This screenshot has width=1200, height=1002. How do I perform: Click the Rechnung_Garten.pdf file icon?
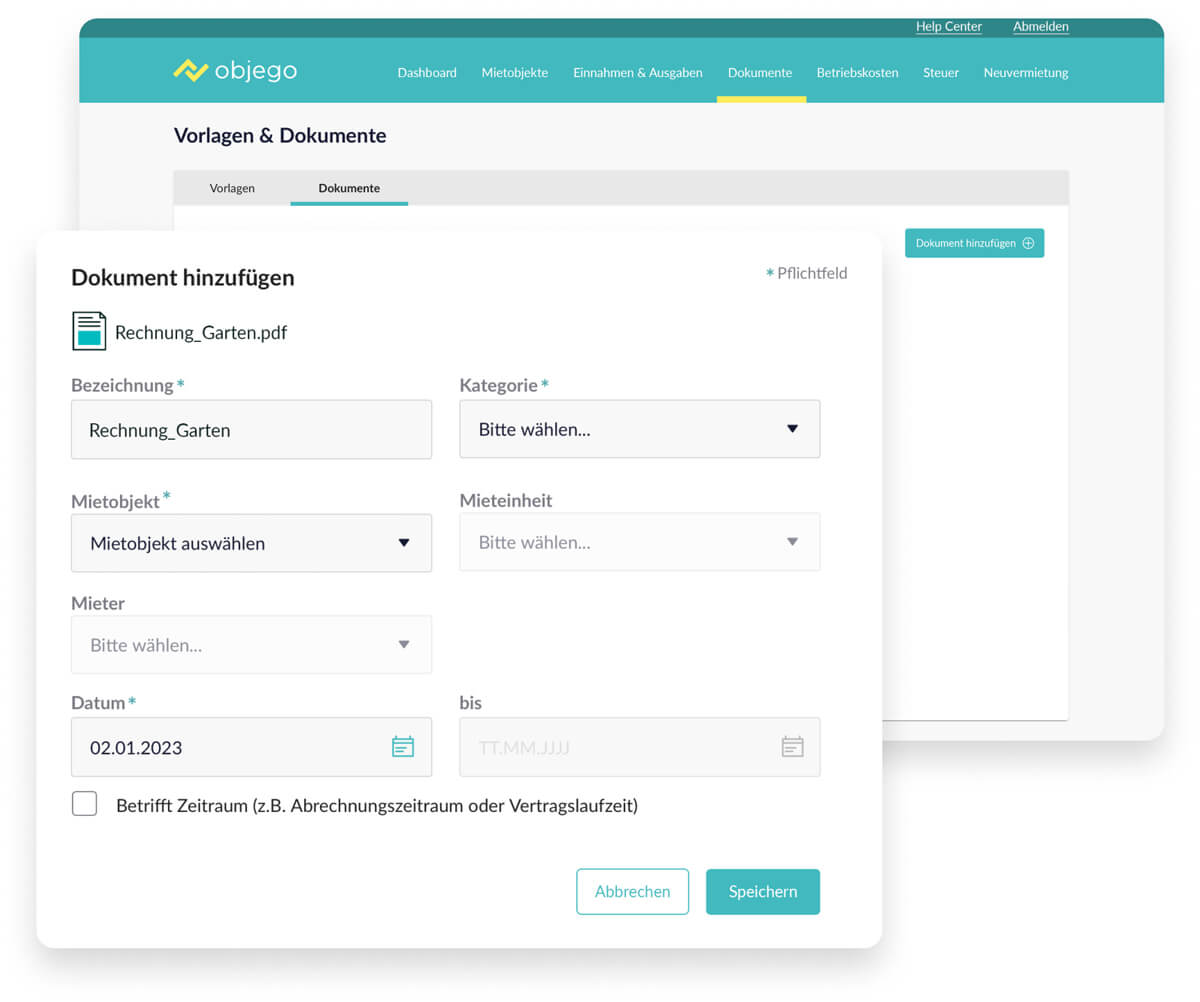(89, 331)
